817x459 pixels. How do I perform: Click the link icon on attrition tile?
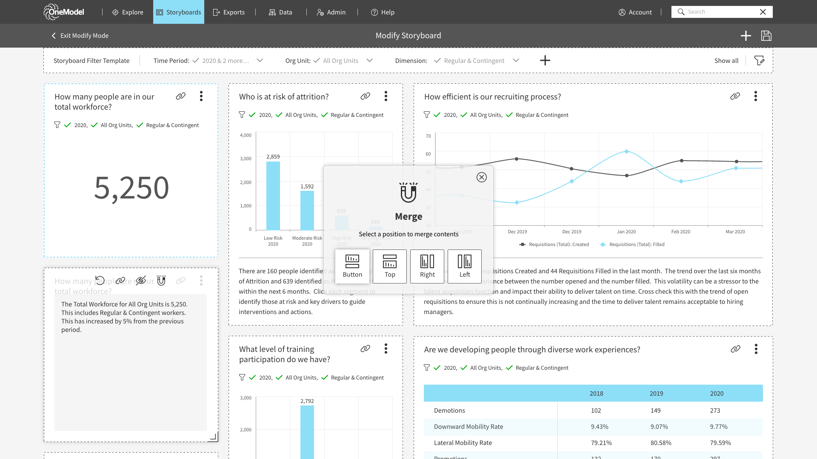coord(365,96)
